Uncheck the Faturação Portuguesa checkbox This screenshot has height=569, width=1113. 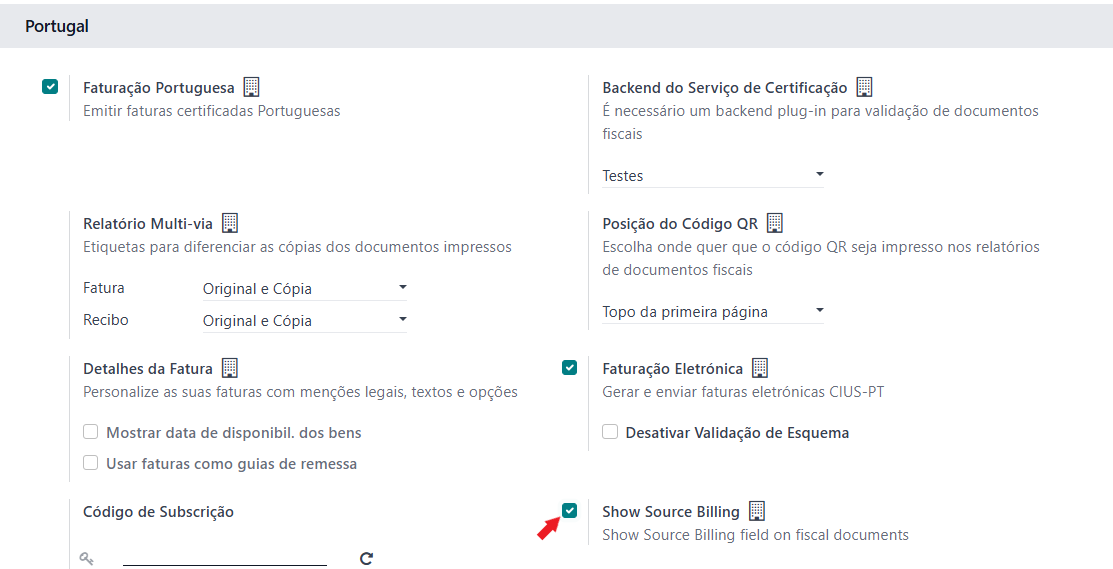pos(50,87)
